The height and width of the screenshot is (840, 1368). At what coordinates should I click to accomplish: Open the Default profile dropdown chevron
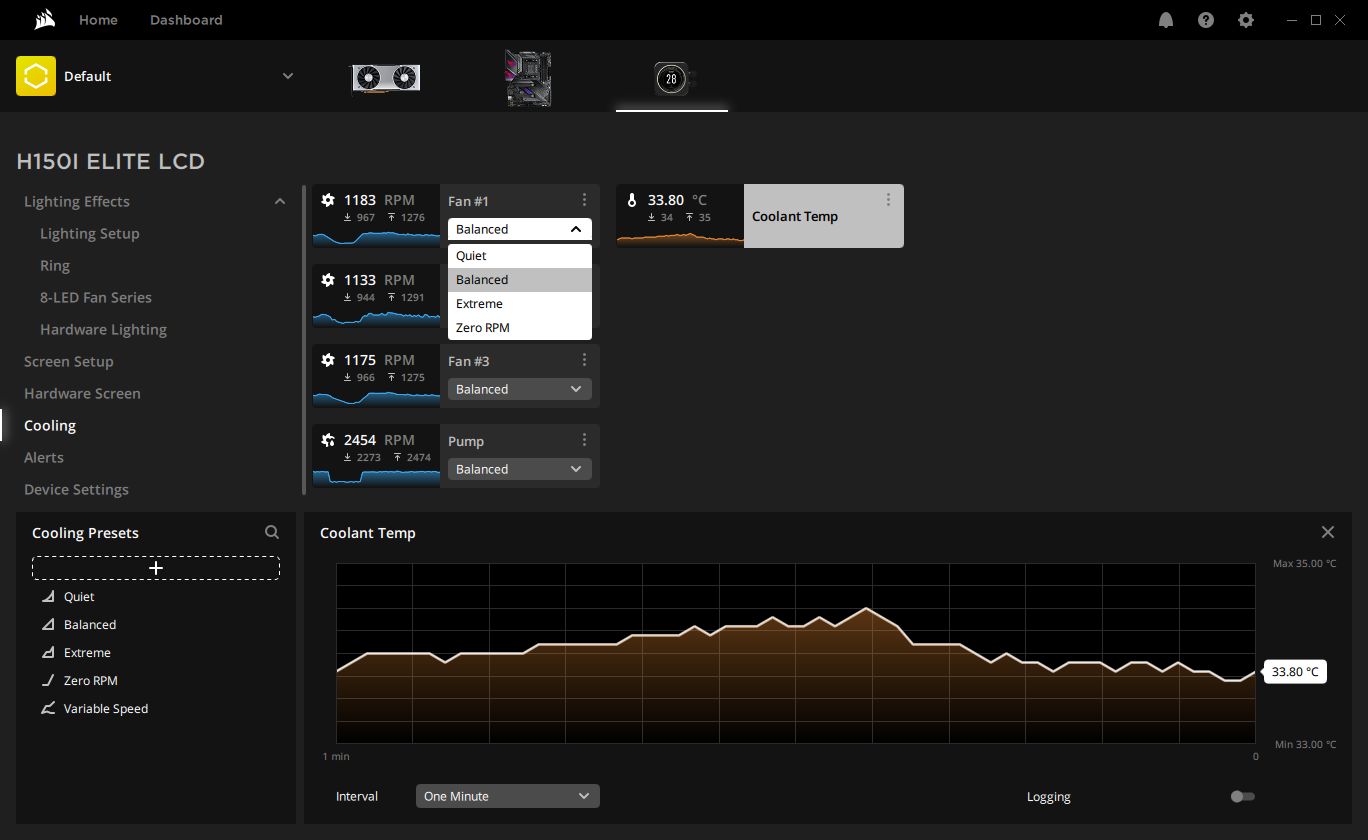[288, 76]
